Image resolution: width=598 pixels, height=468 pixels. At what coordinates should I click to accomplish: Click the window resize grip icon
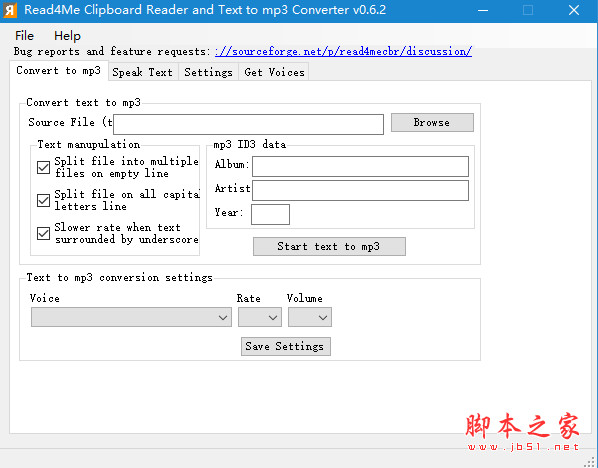pos(590,462)
